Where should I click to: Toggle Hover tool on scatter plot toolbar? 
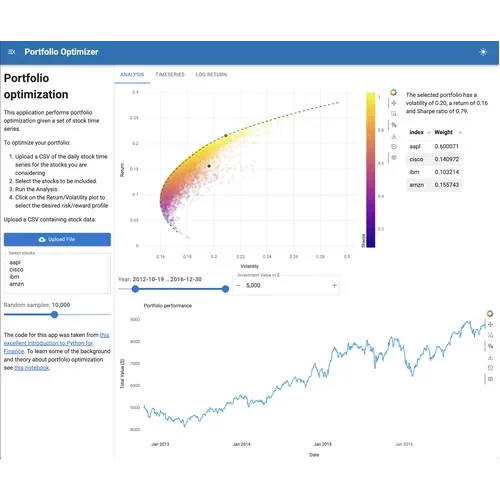pyautogui.click(x=394, y=158)
